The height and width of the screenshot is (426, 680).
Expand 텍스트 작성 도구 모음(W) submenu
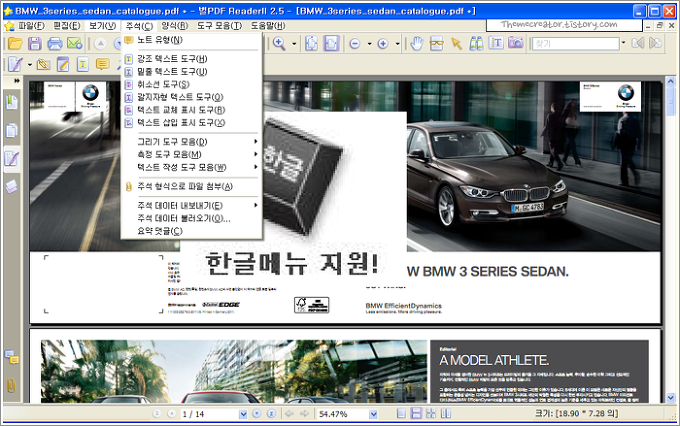(x=192, y=167)
